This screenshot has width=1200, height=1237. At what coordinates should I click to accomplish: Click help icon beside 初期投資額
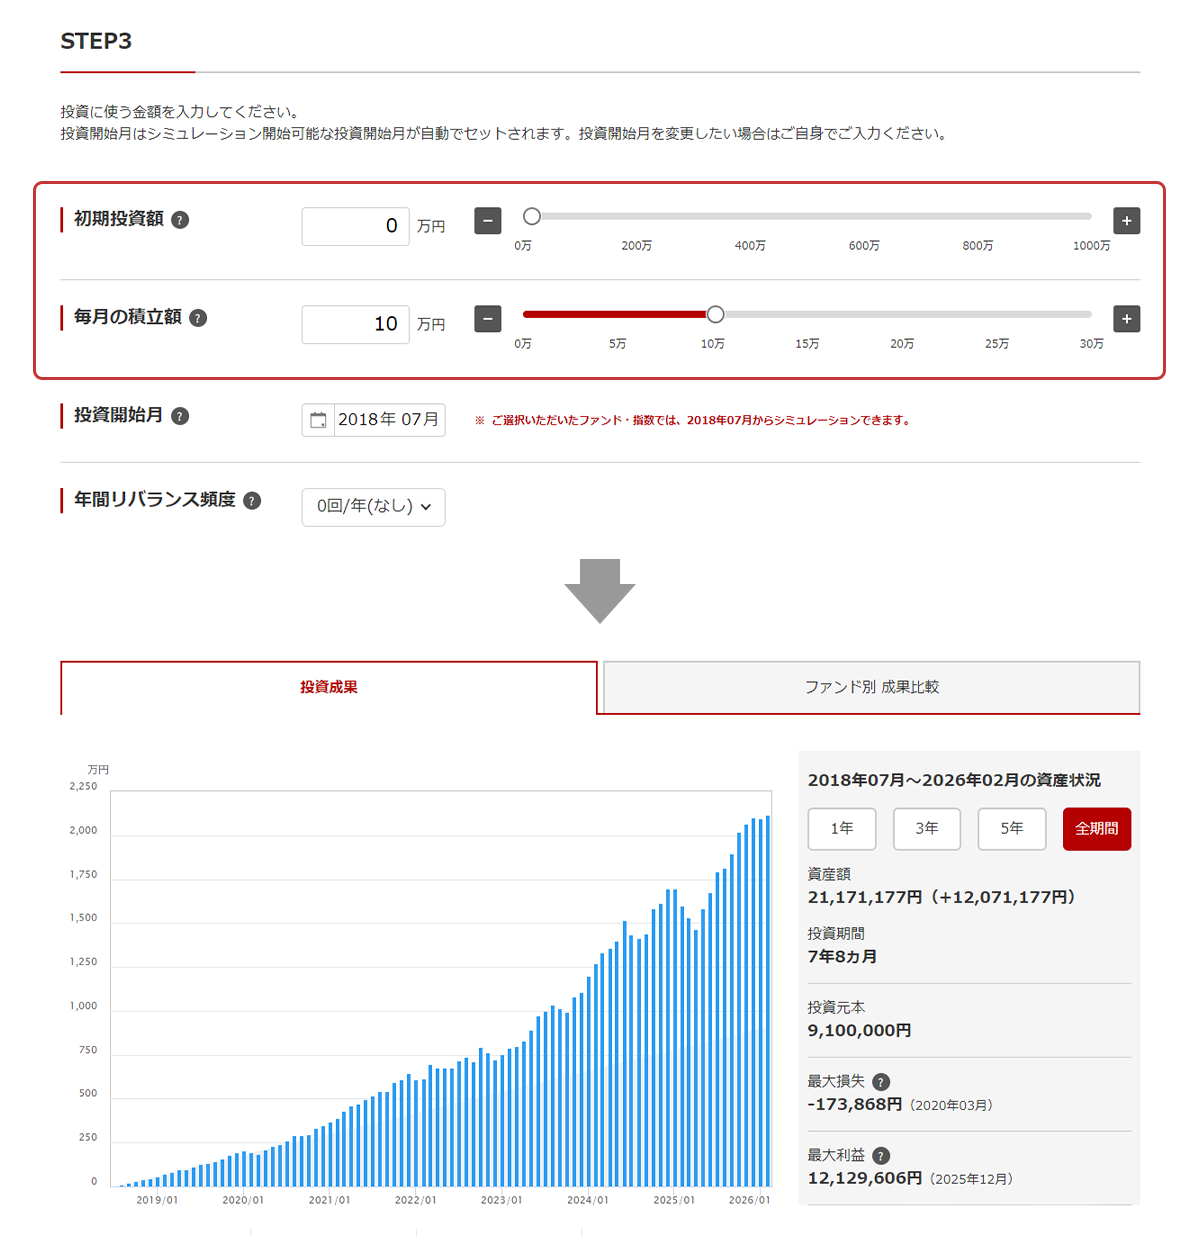(180, 220)
